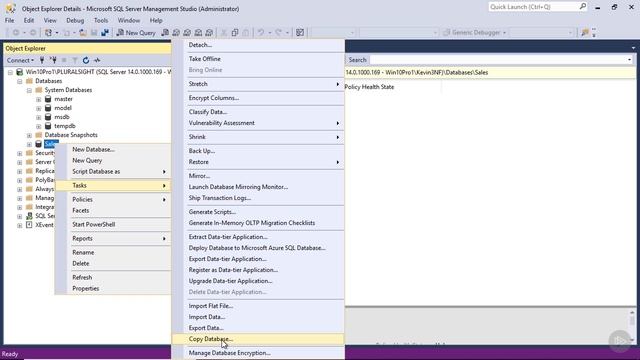Expand the Database Snapshots node

[29, 135]
